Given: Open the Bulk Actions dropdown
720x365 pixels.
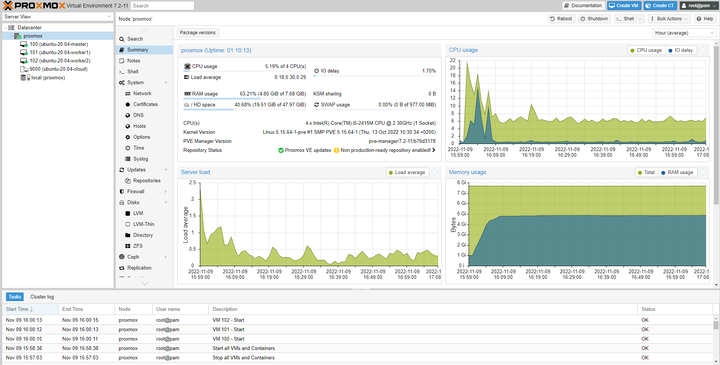Looking at the screenshot, I should point(669,19).
